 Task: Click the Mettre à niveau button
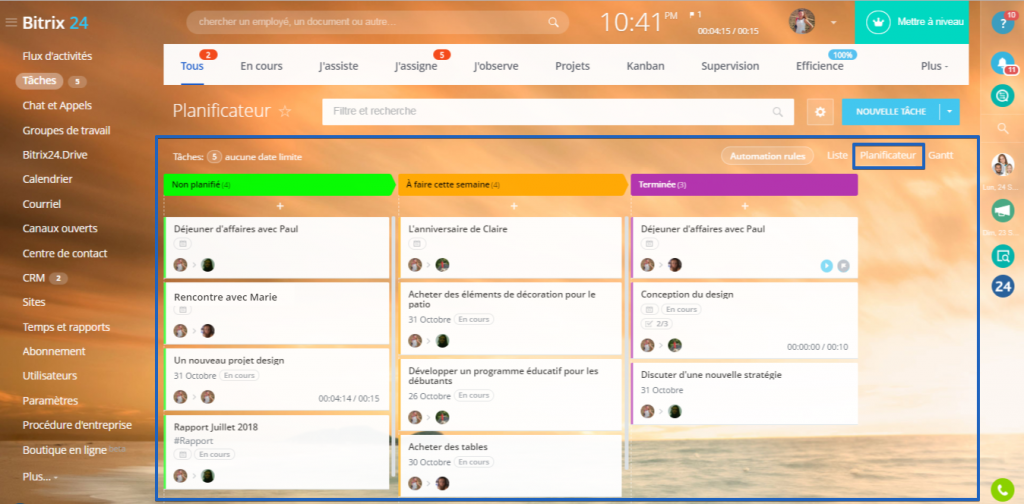point(911,22)
